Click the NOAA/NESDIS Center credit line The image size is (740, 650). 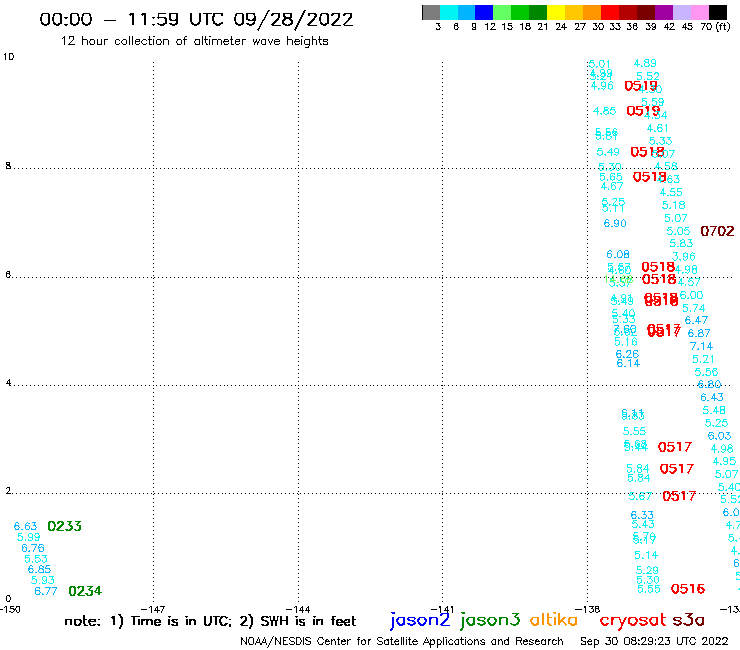pos(402,641)
